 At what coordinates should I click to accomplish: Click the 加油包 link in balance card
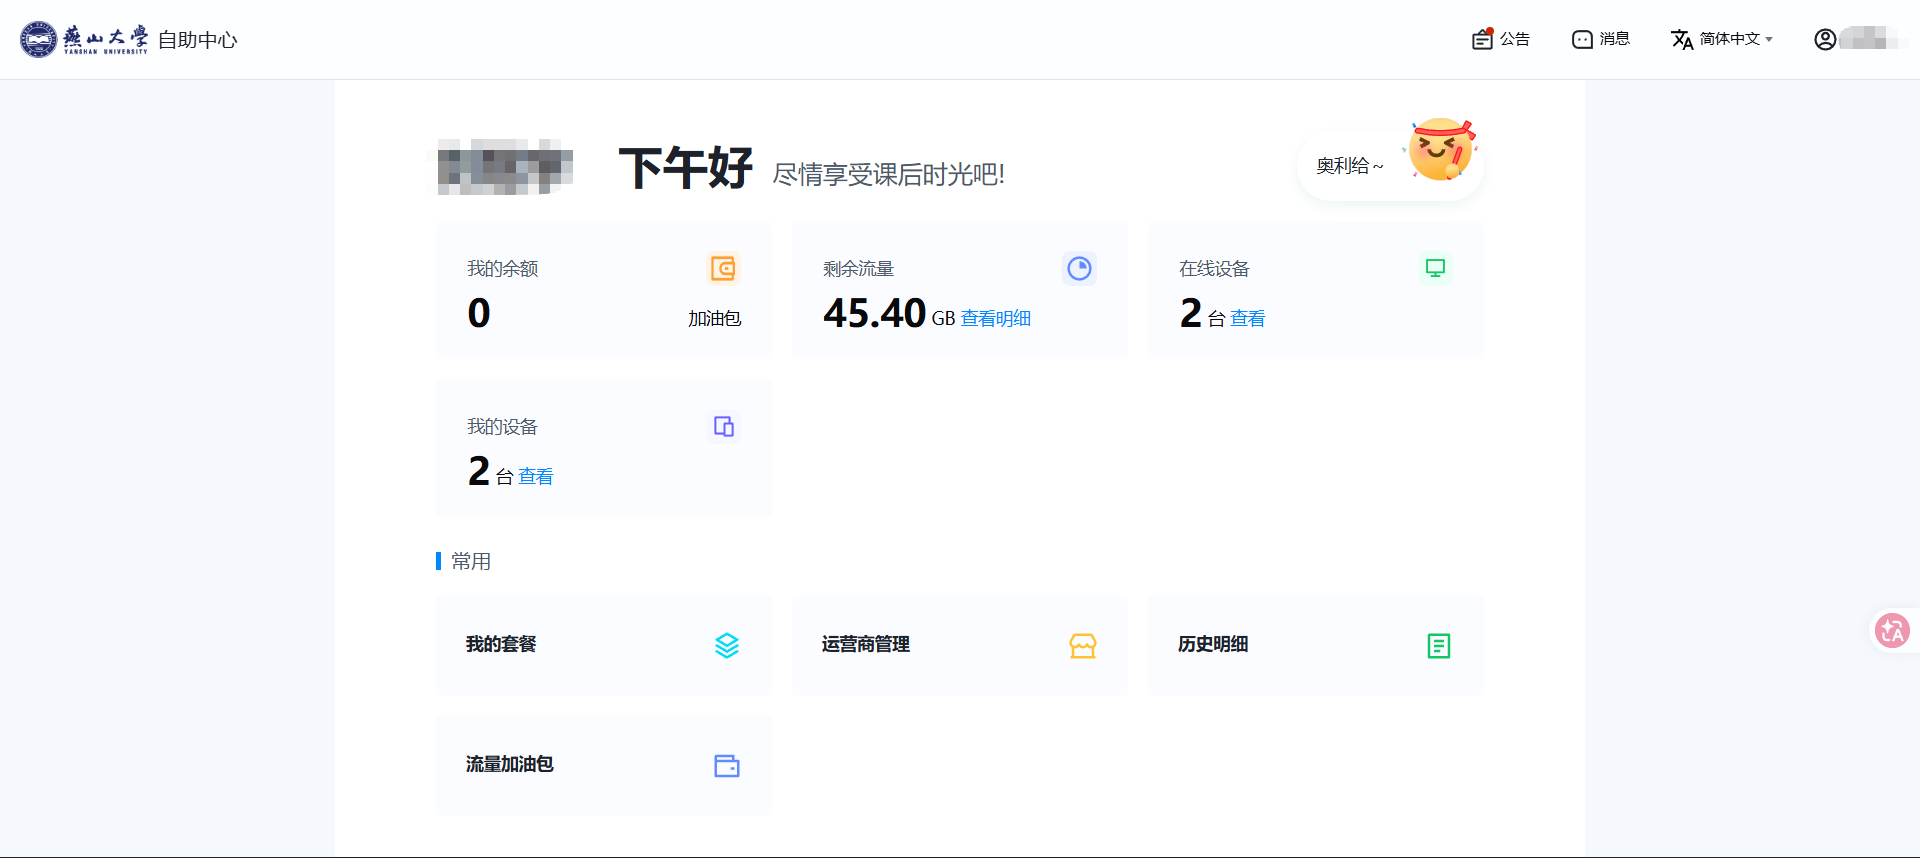(x=714, y=318)
